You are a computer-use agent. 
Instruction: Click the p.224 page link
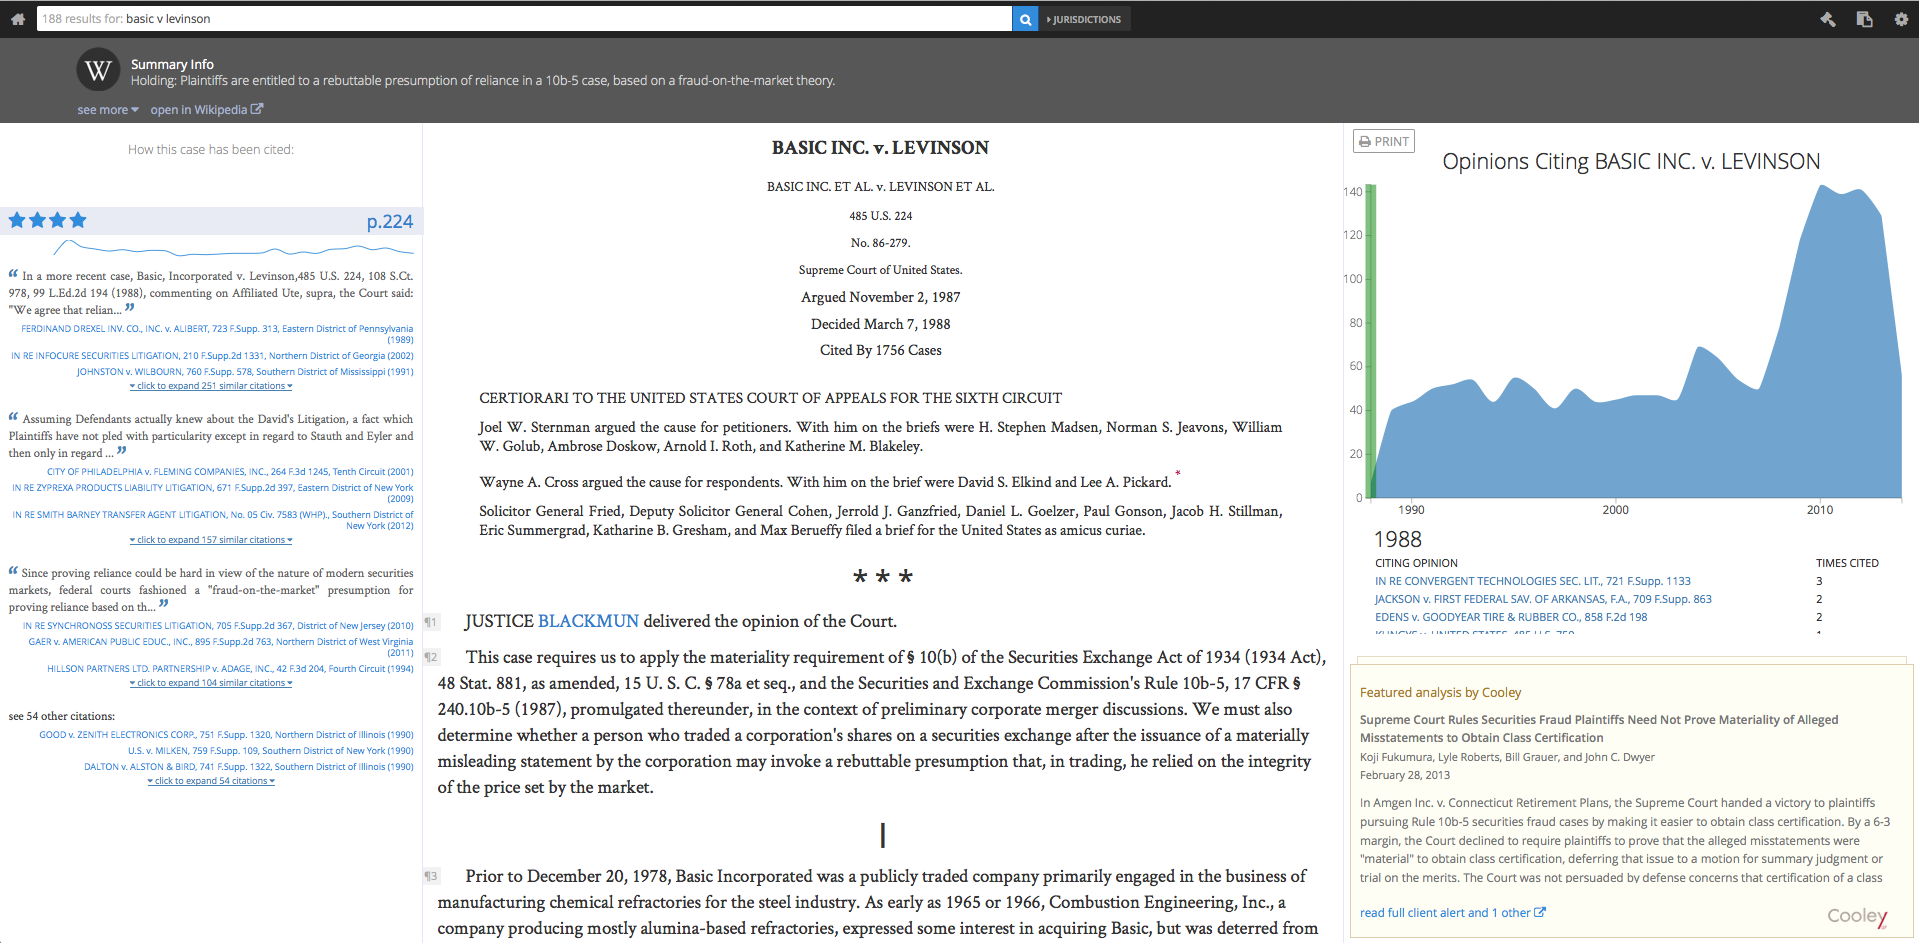pos(390,221)
